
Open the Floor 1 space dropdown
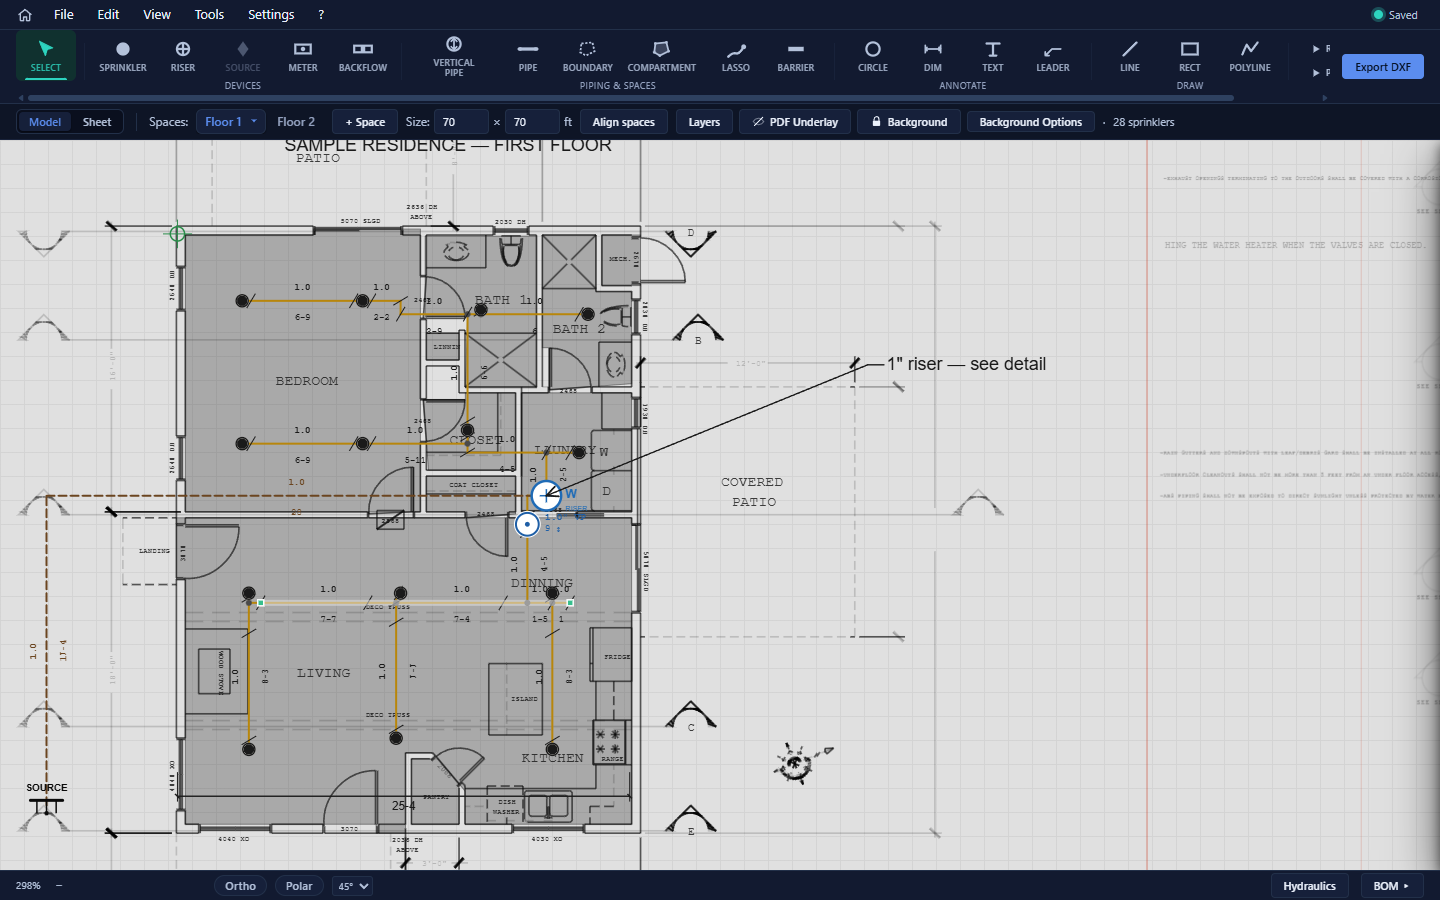point(231,122)
